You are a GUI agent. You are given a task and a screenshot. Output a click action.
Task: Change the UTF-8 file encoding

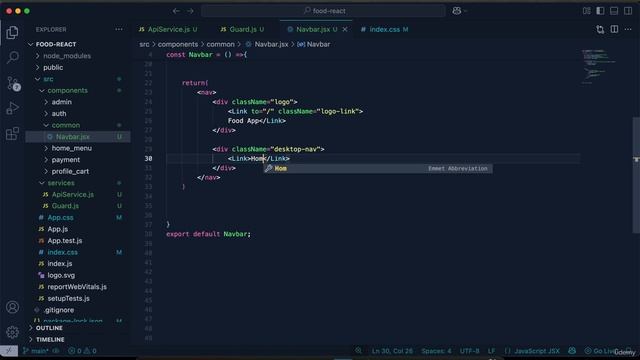click(x=469, y=351)
